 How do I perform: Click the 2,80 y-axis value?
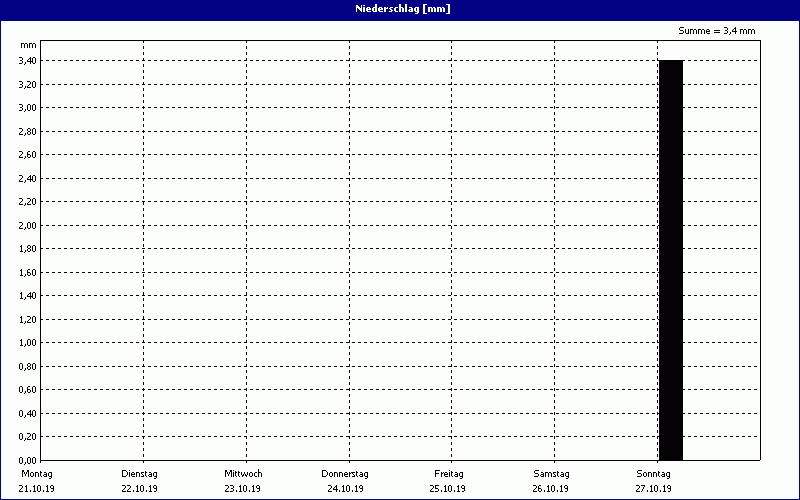coord(28,131)
